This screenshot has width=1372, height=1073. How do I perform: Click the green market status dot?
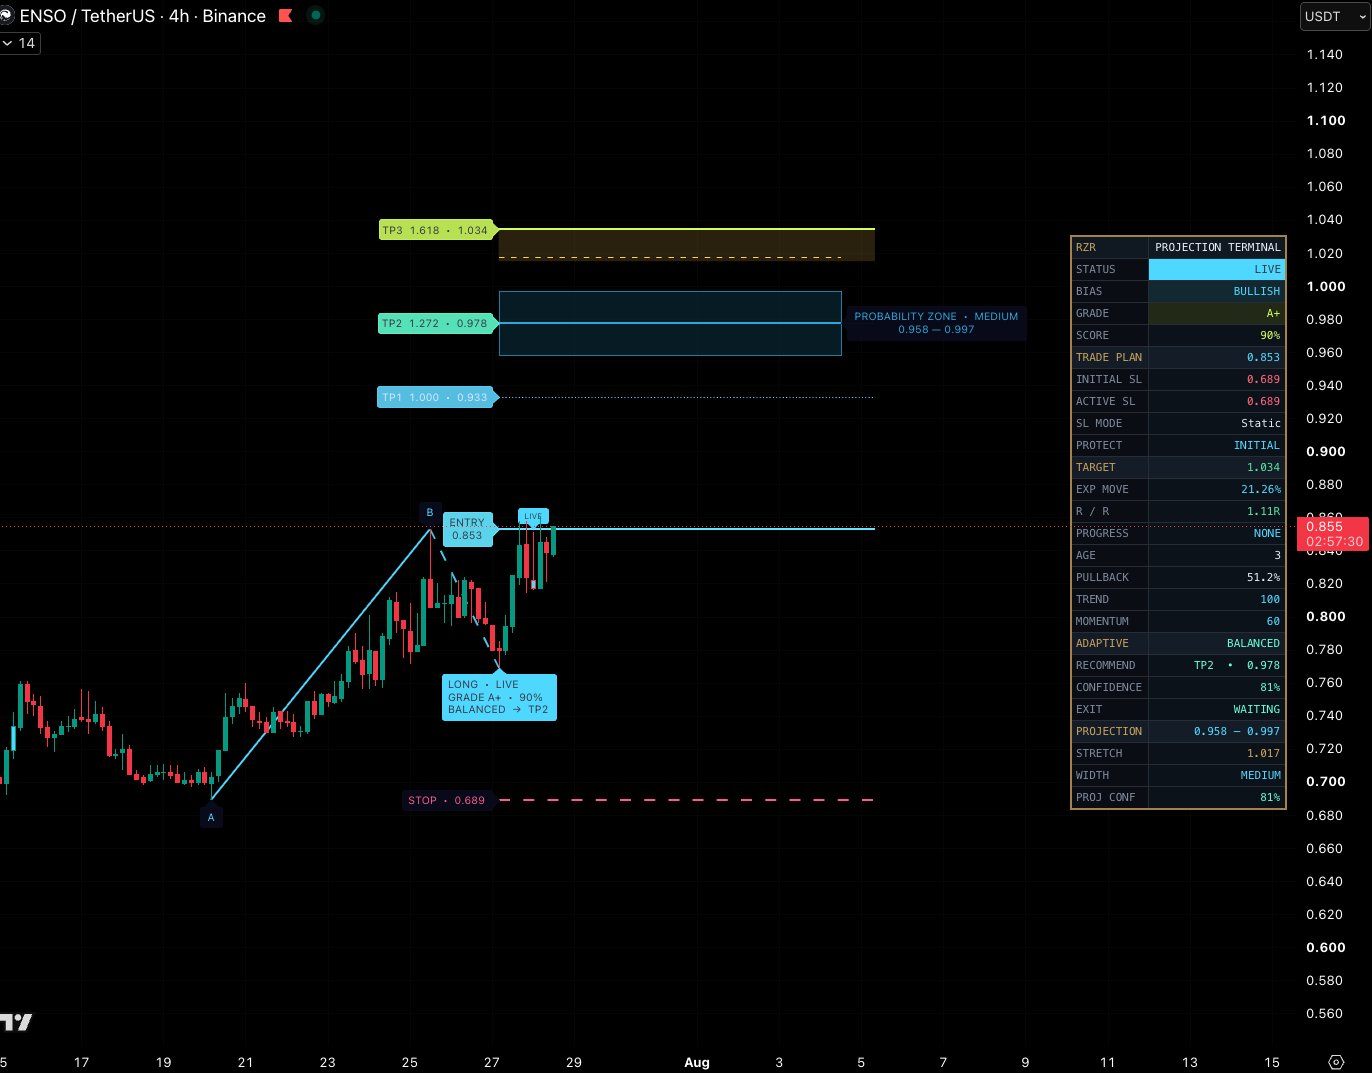(x=315, y=16)
